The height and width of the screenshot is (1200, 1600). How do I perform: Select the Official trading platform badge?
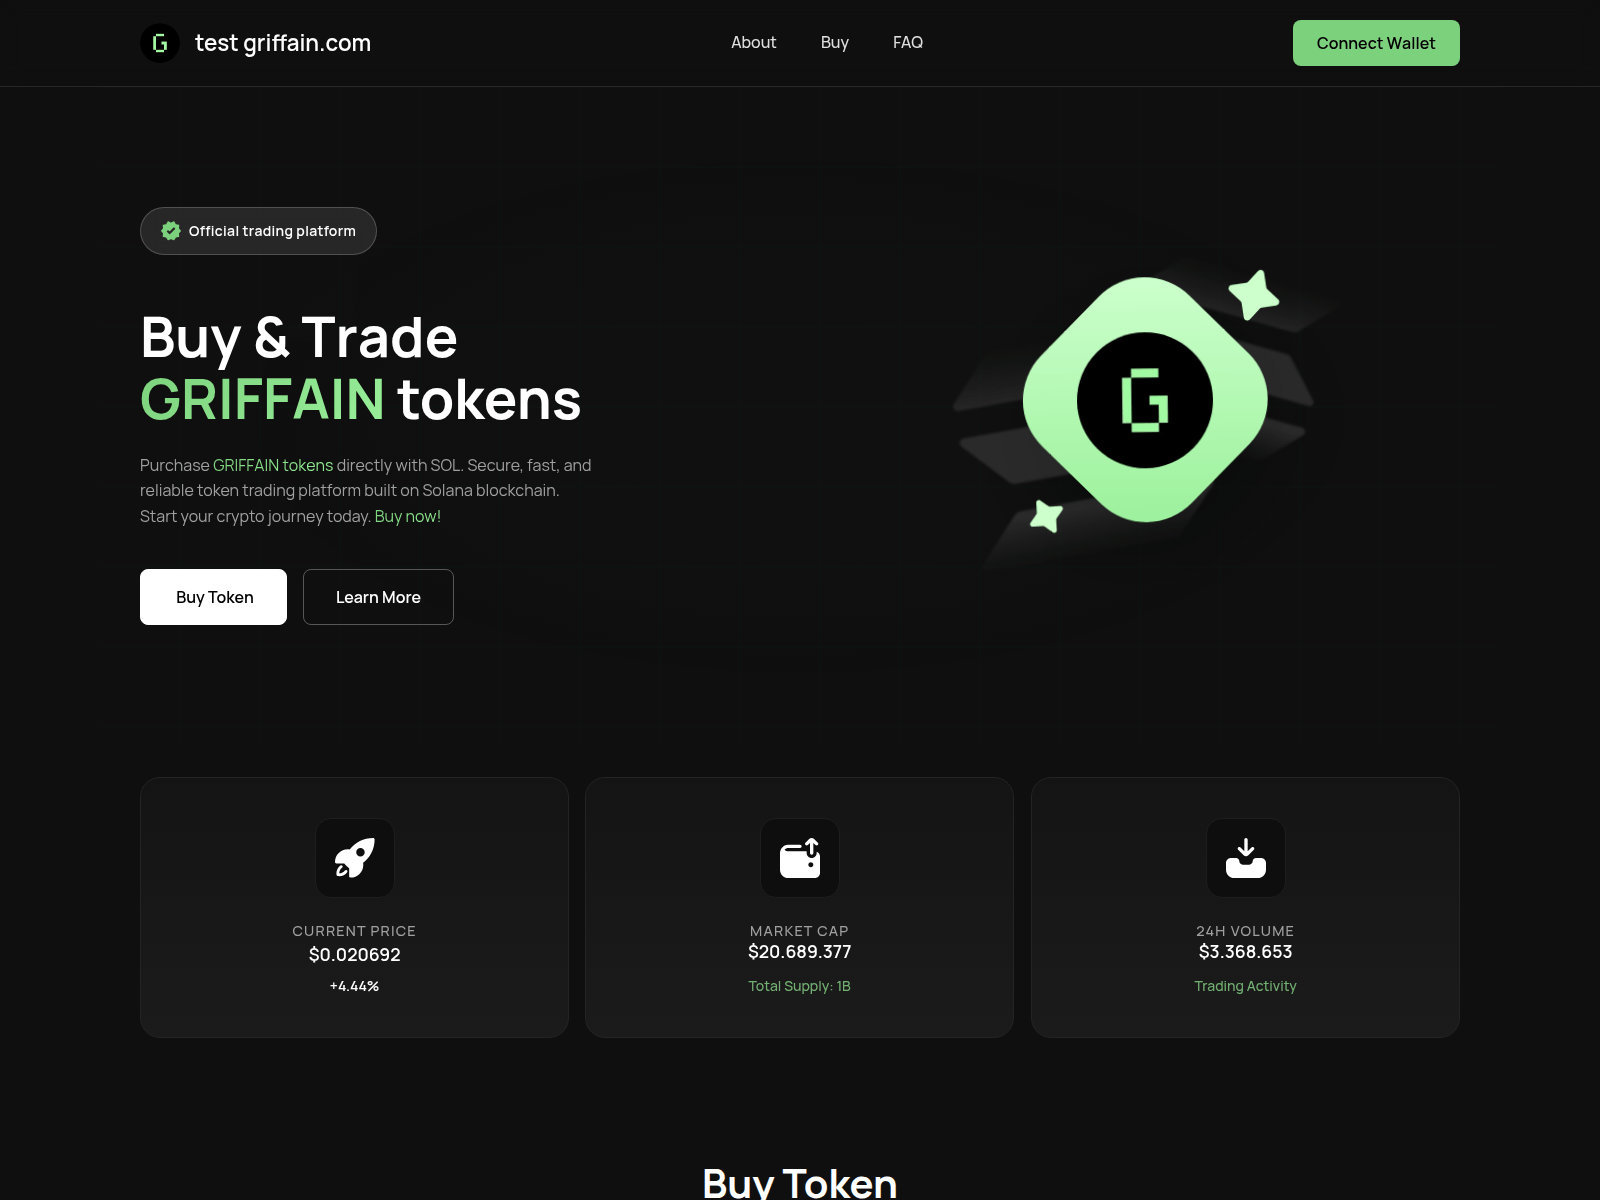[x=258, y=231]
